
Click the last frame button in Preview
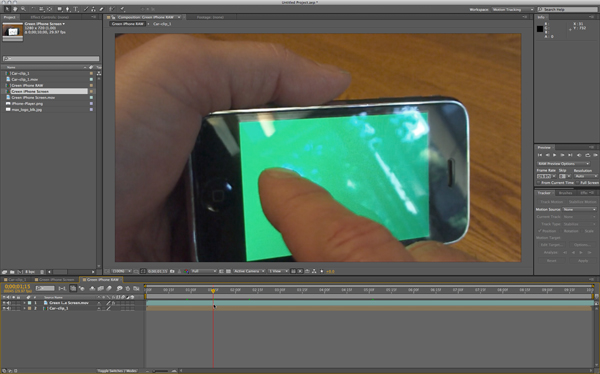point(570,155)
